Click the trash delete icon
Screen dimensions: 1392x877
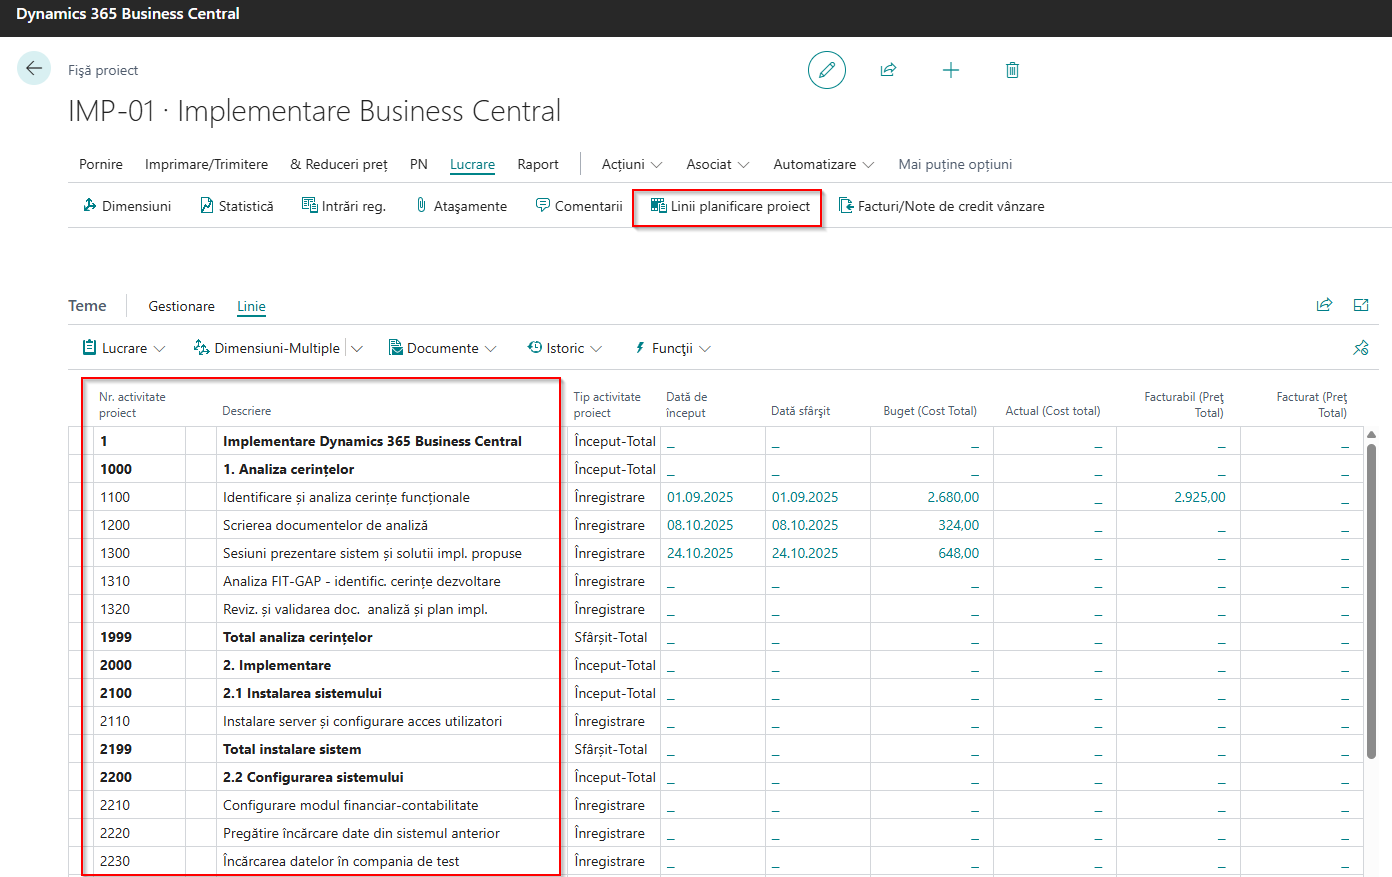coord(1012,70)
